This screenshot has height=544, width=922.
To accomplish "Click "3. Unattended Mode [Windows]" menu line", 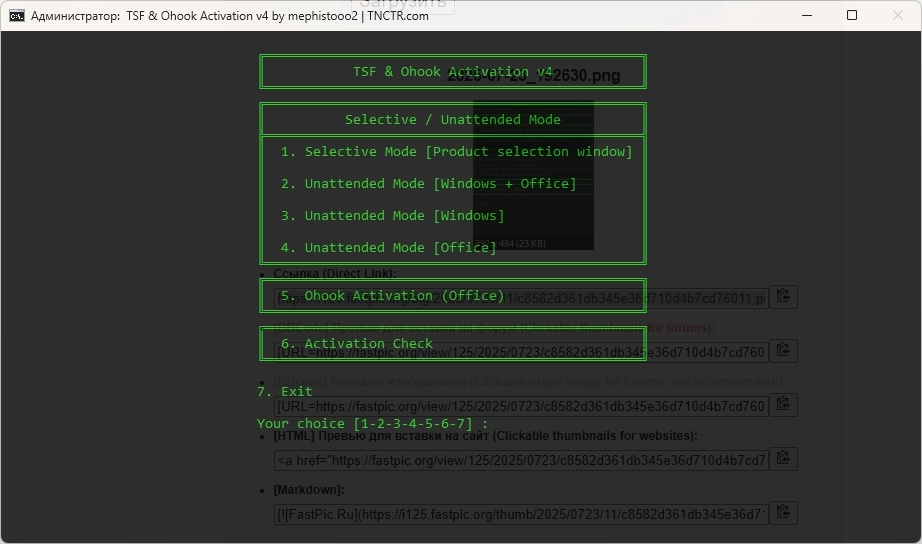I will (x=392, y=216).
